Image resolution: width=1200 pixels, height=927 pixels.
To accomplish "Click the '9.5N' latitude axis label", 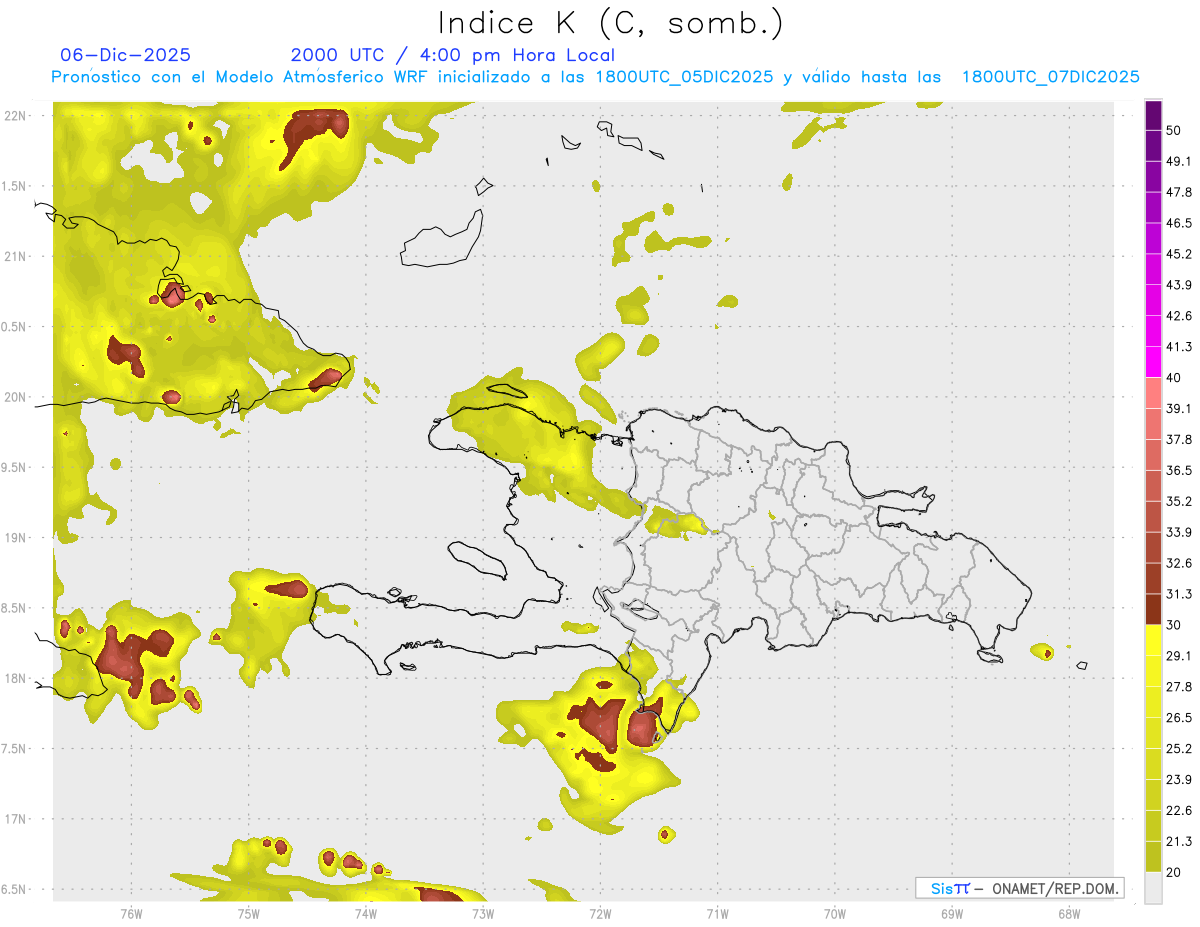I will point(16,467).
